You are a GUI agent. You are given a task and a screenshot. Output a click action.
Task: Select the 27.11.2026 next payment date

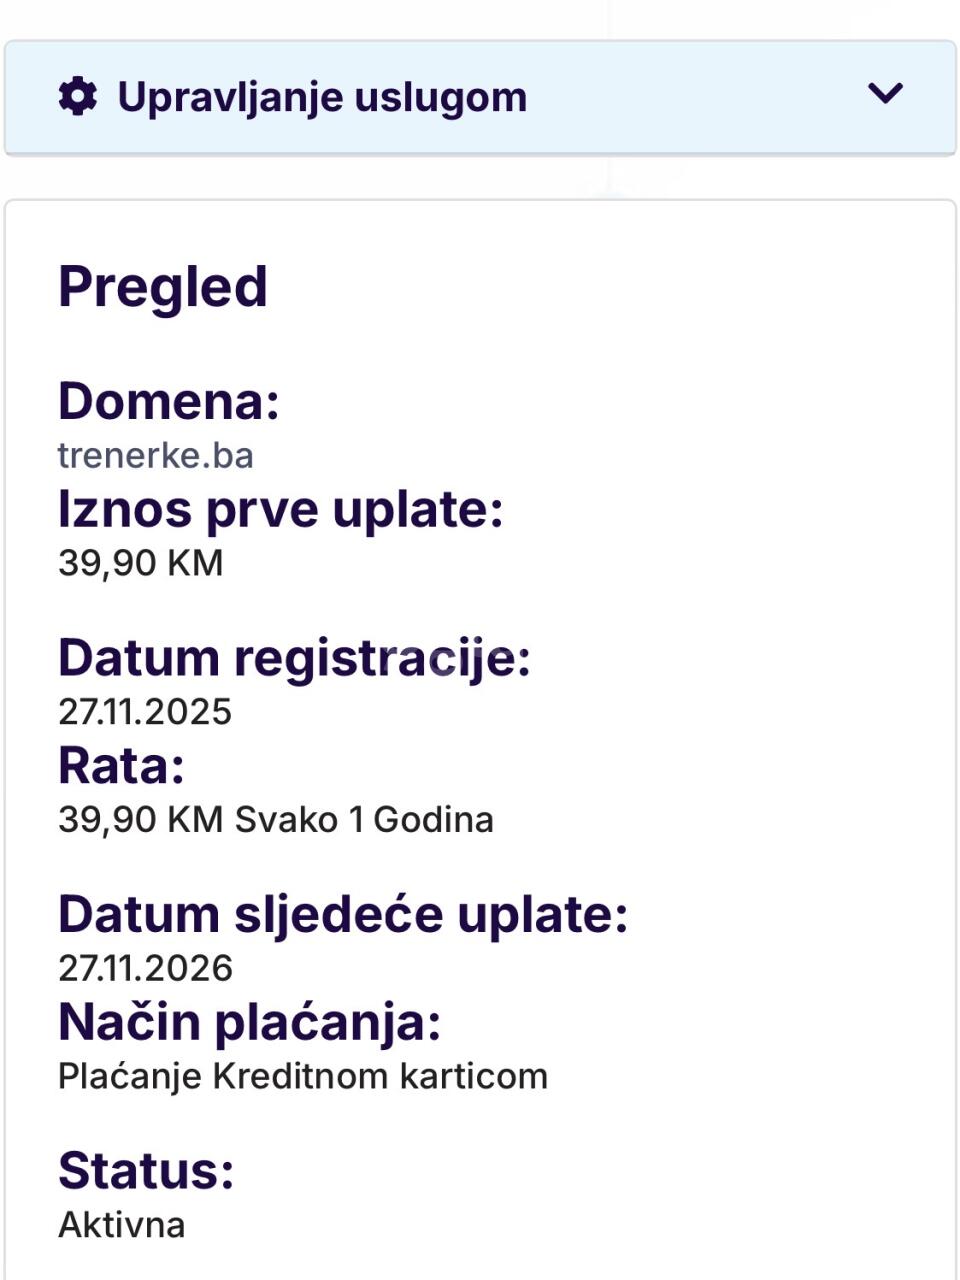pyautogui.click(x=145, y=968)
